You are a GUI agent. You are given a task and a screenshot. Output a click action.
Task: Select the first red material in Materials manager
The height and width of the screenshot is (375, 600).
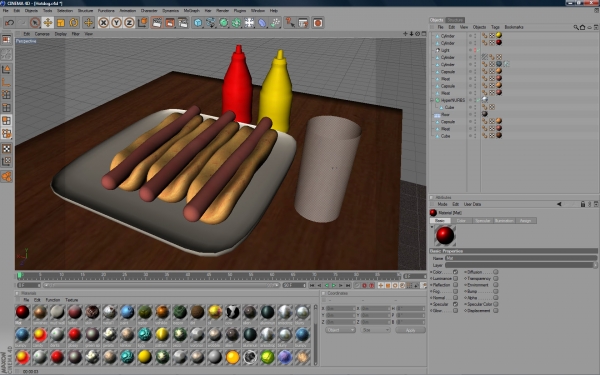tap(23, 312)
